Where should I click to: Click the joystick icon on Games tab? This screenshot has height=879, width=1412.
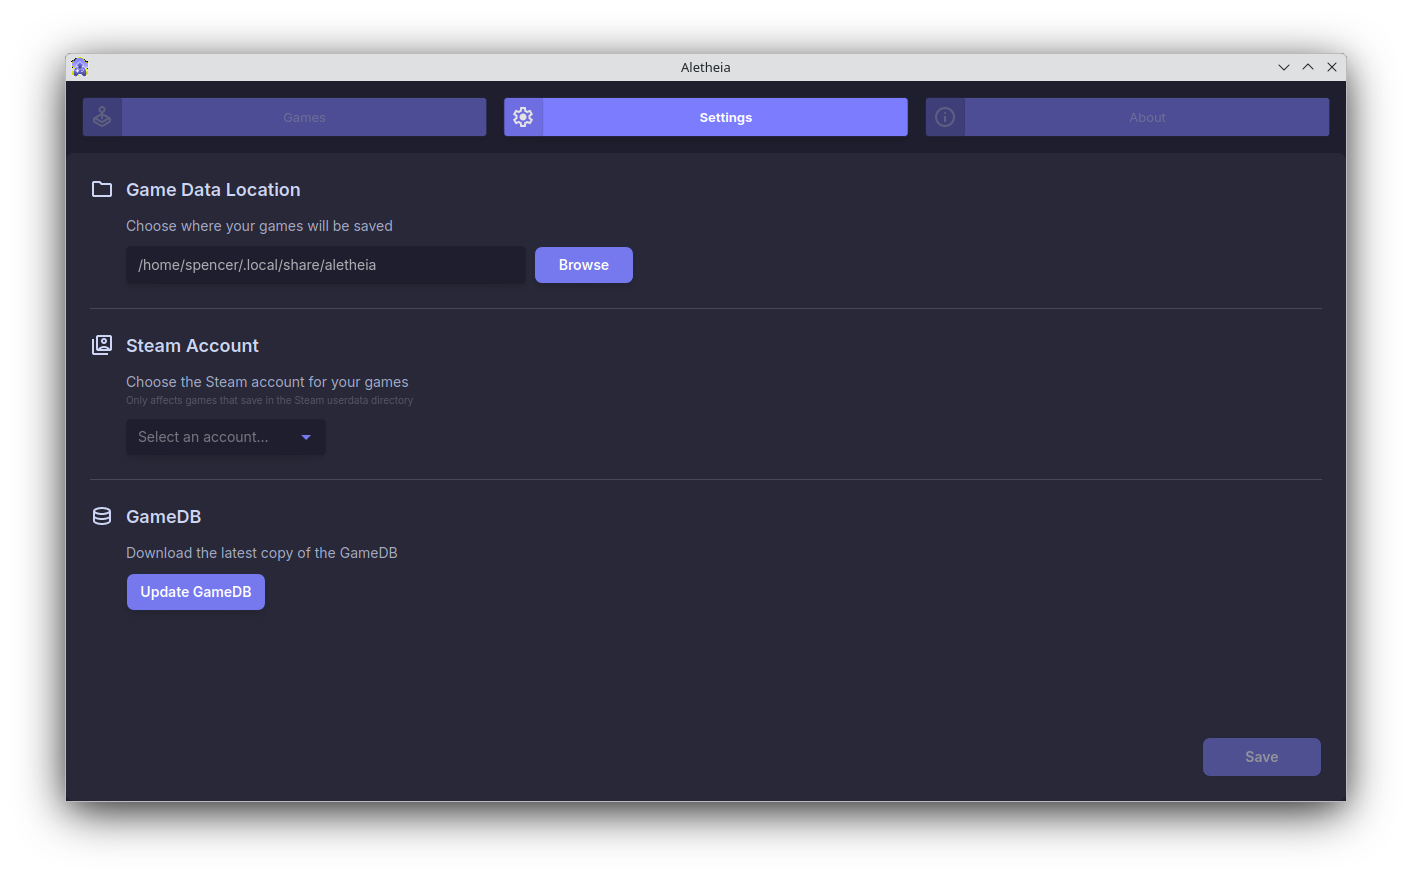(x=102, y=117)
